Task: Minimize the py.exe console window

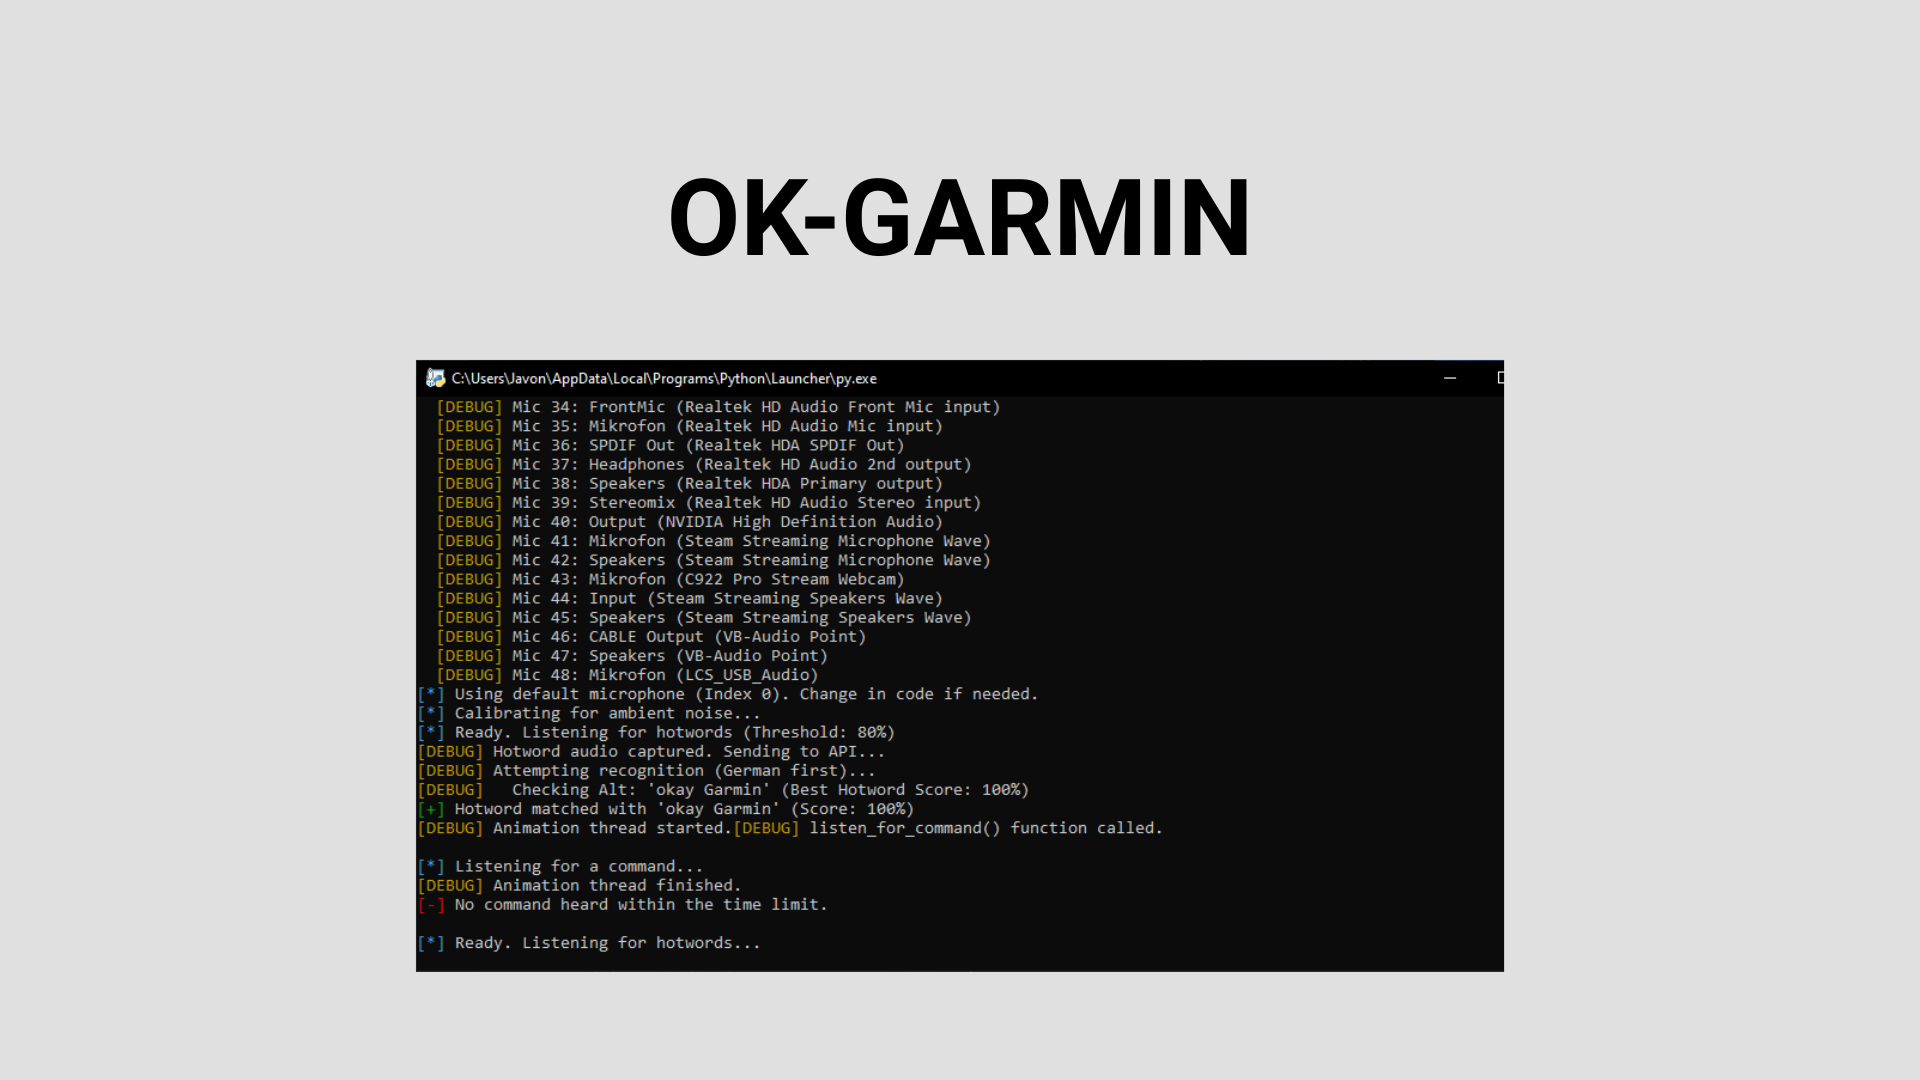Action: (1450, 378)
